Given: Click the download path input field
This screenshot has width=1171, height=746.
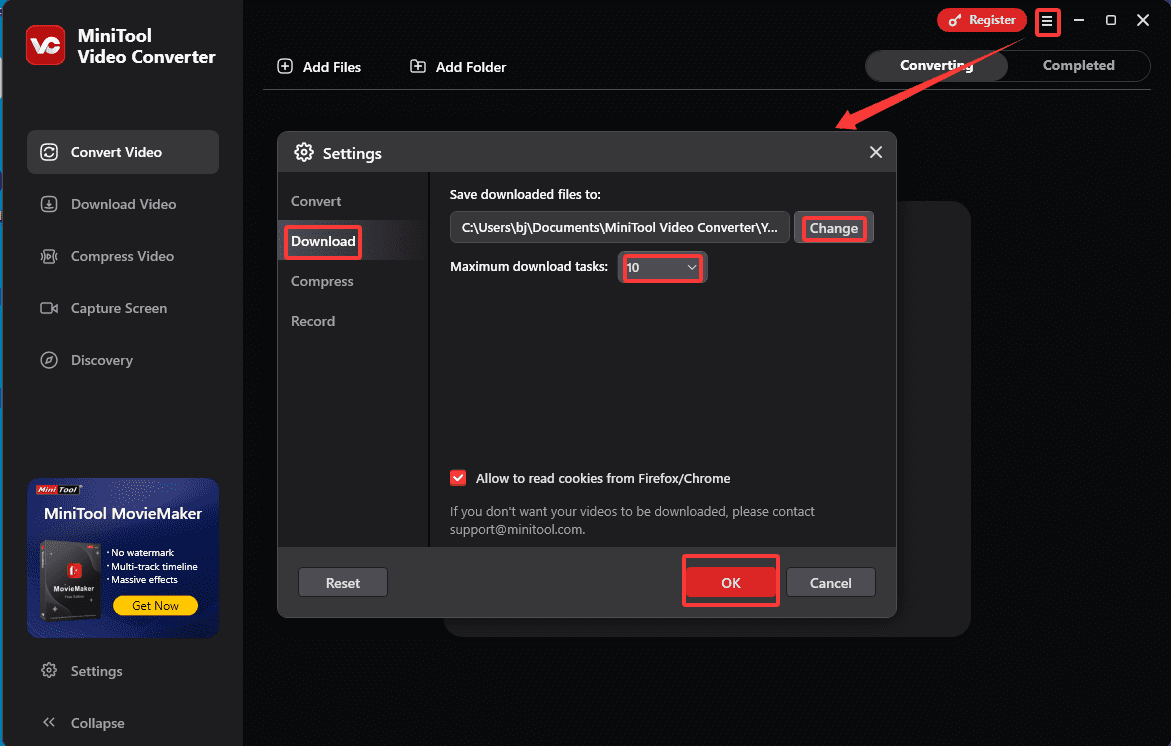Looking at the screenshot, I should pyautogui.click(x=619, y=228).
